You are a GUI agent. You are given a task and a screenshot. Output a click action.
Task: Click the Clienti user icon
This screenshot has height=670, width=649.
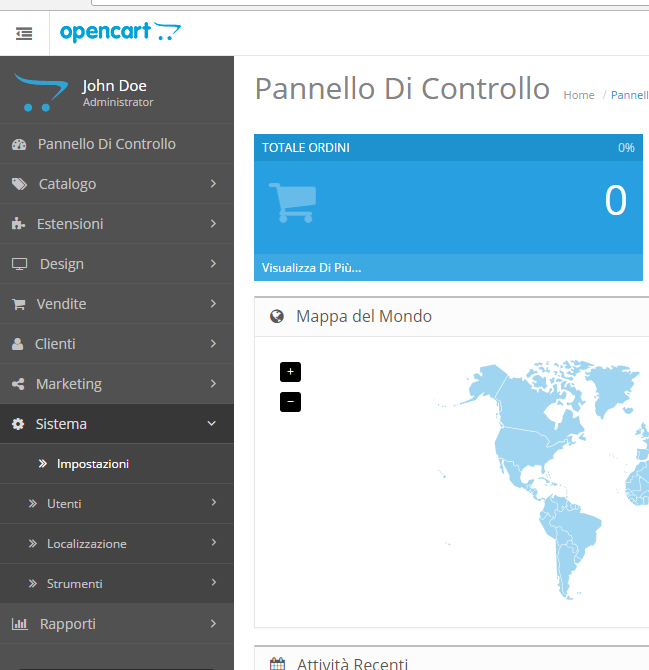click(18, 344)
